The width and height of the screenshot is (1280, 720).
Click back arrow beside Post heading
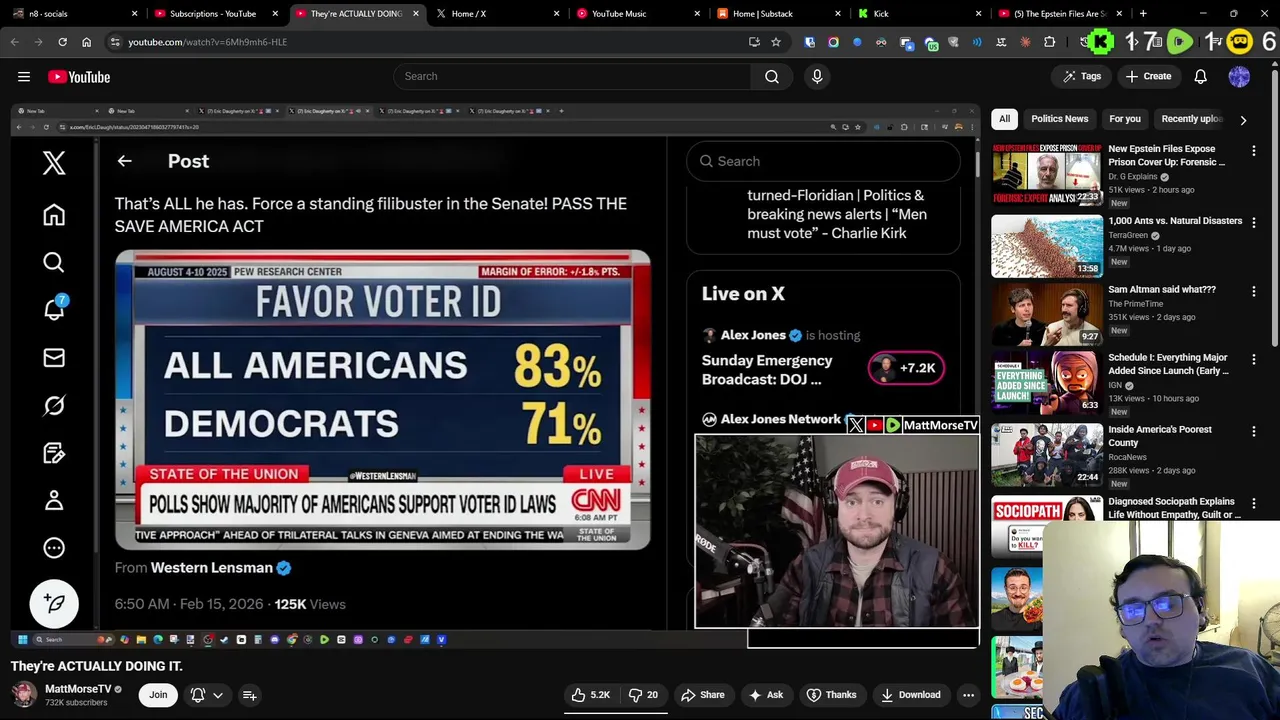point(124,161)
